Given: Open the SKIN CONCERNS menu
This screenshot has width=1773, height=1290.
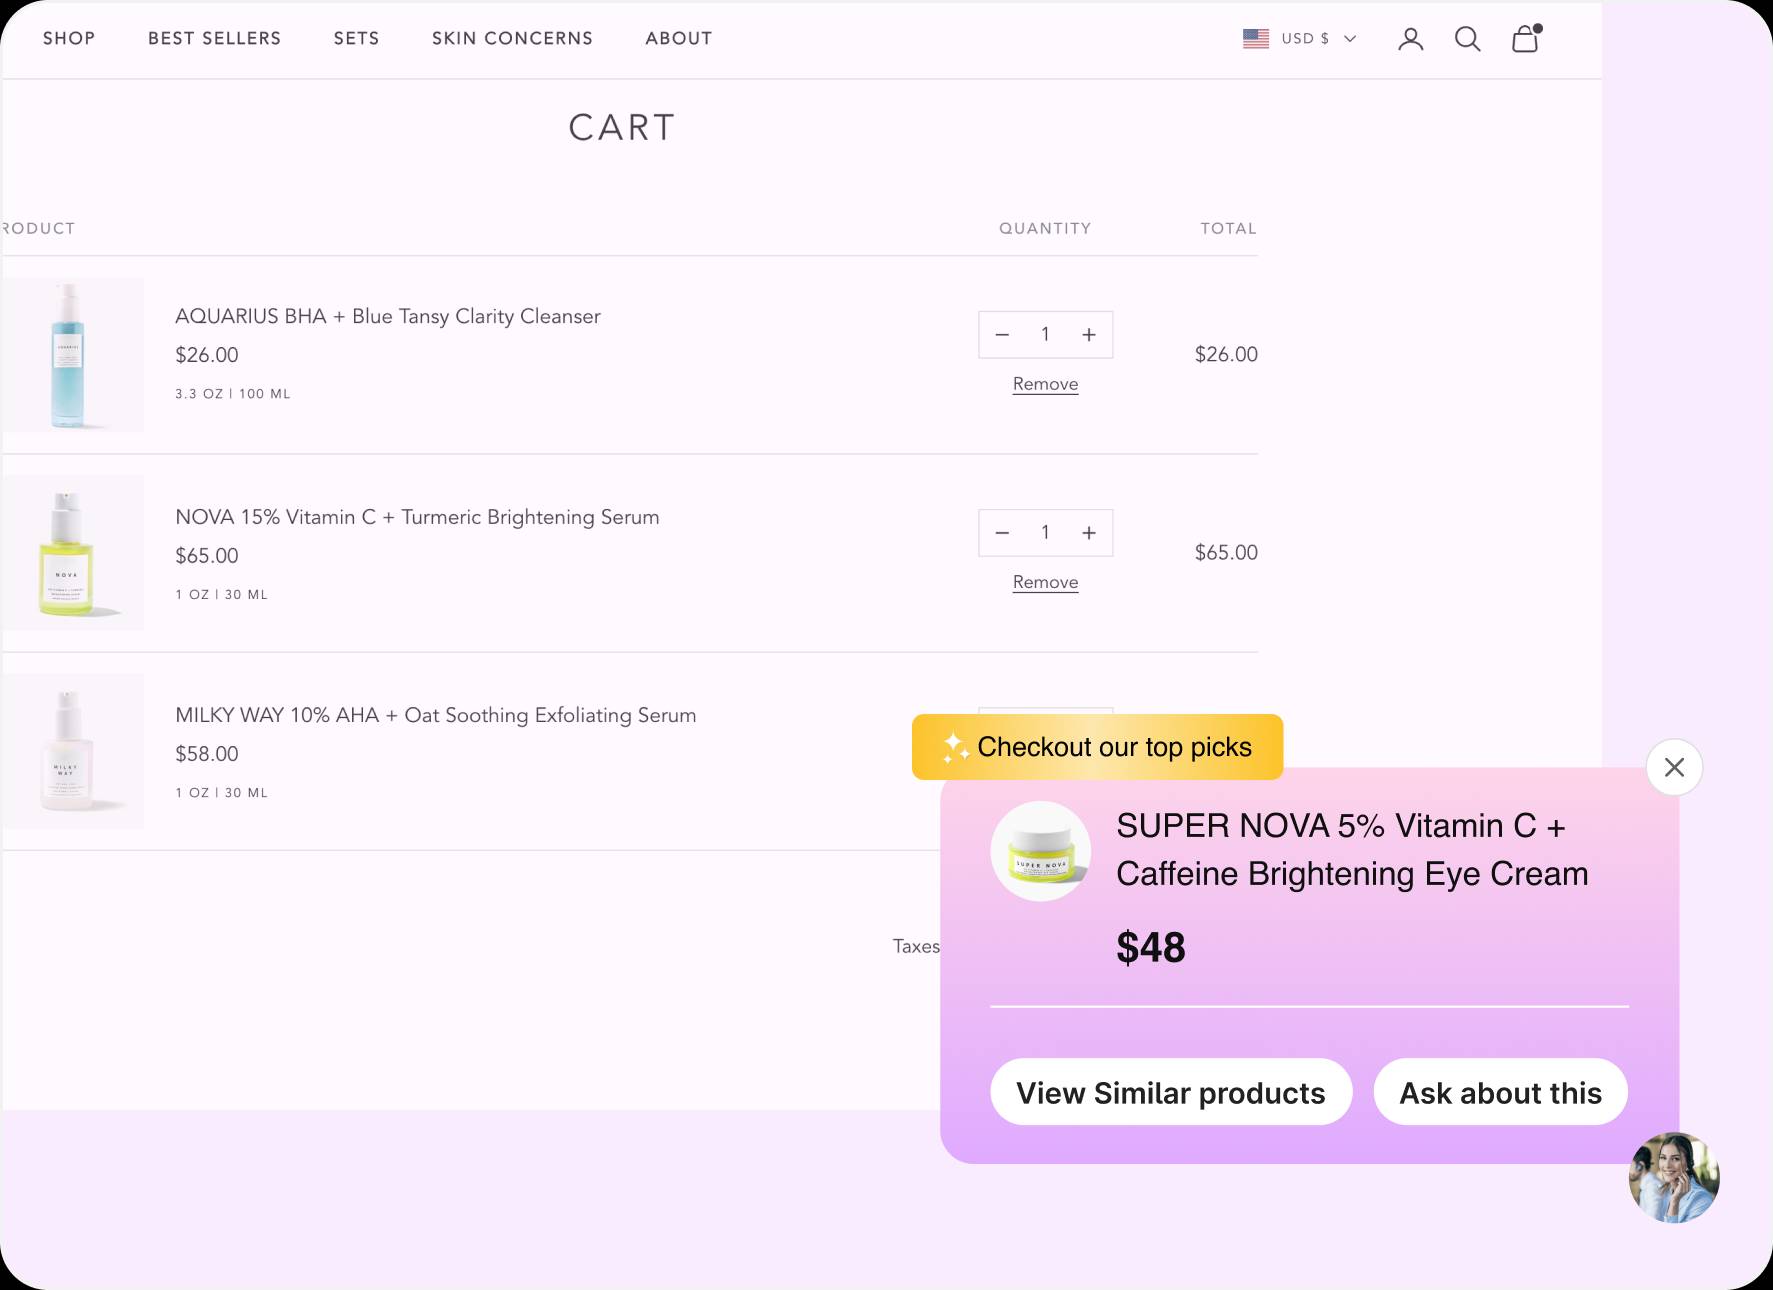Looking at the screenshot, I should [x=512, y=38].
